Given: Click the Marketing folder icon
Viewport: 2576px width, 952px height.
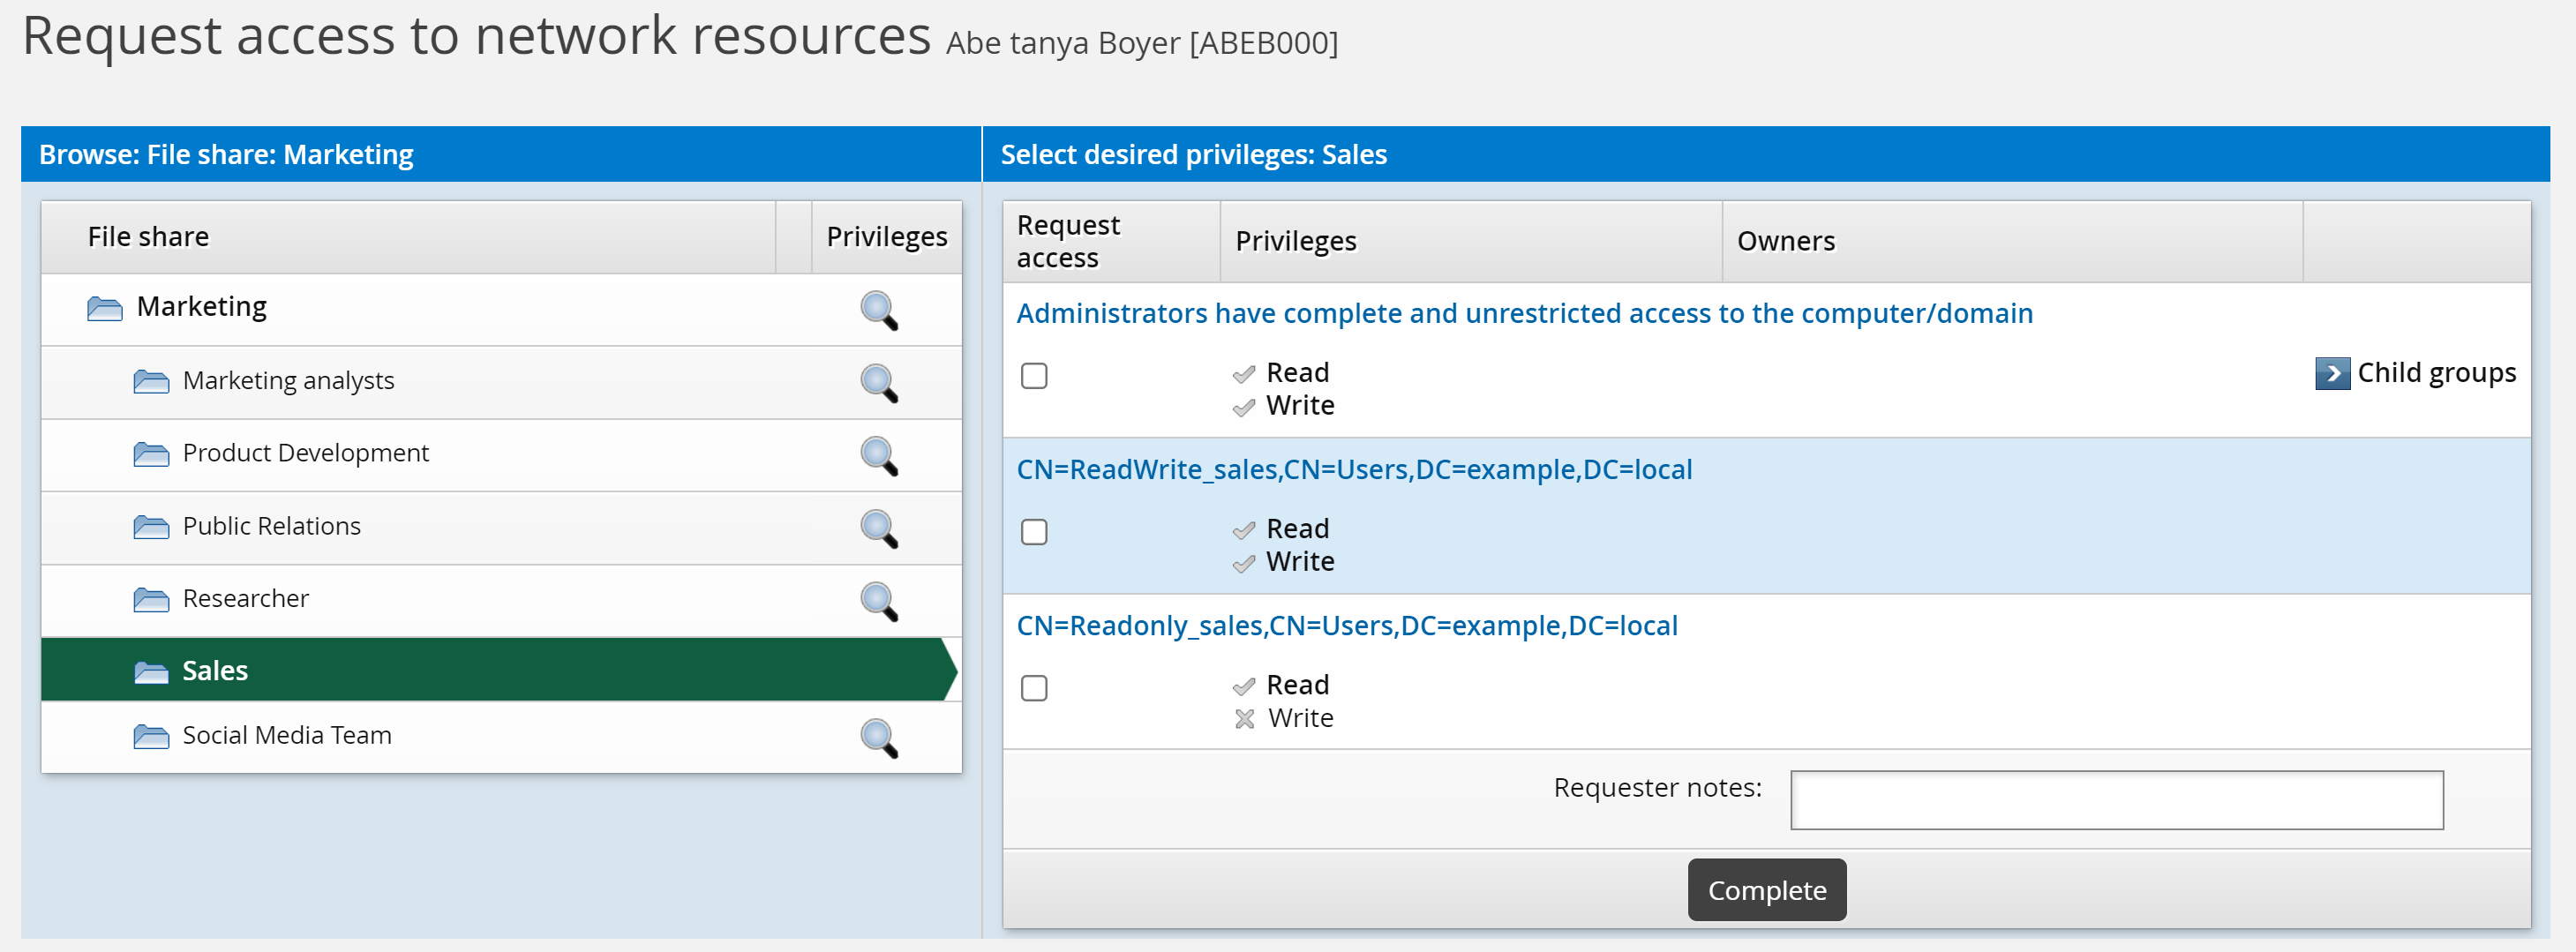Looking at the screenshot, I should [x=105, y=308].
